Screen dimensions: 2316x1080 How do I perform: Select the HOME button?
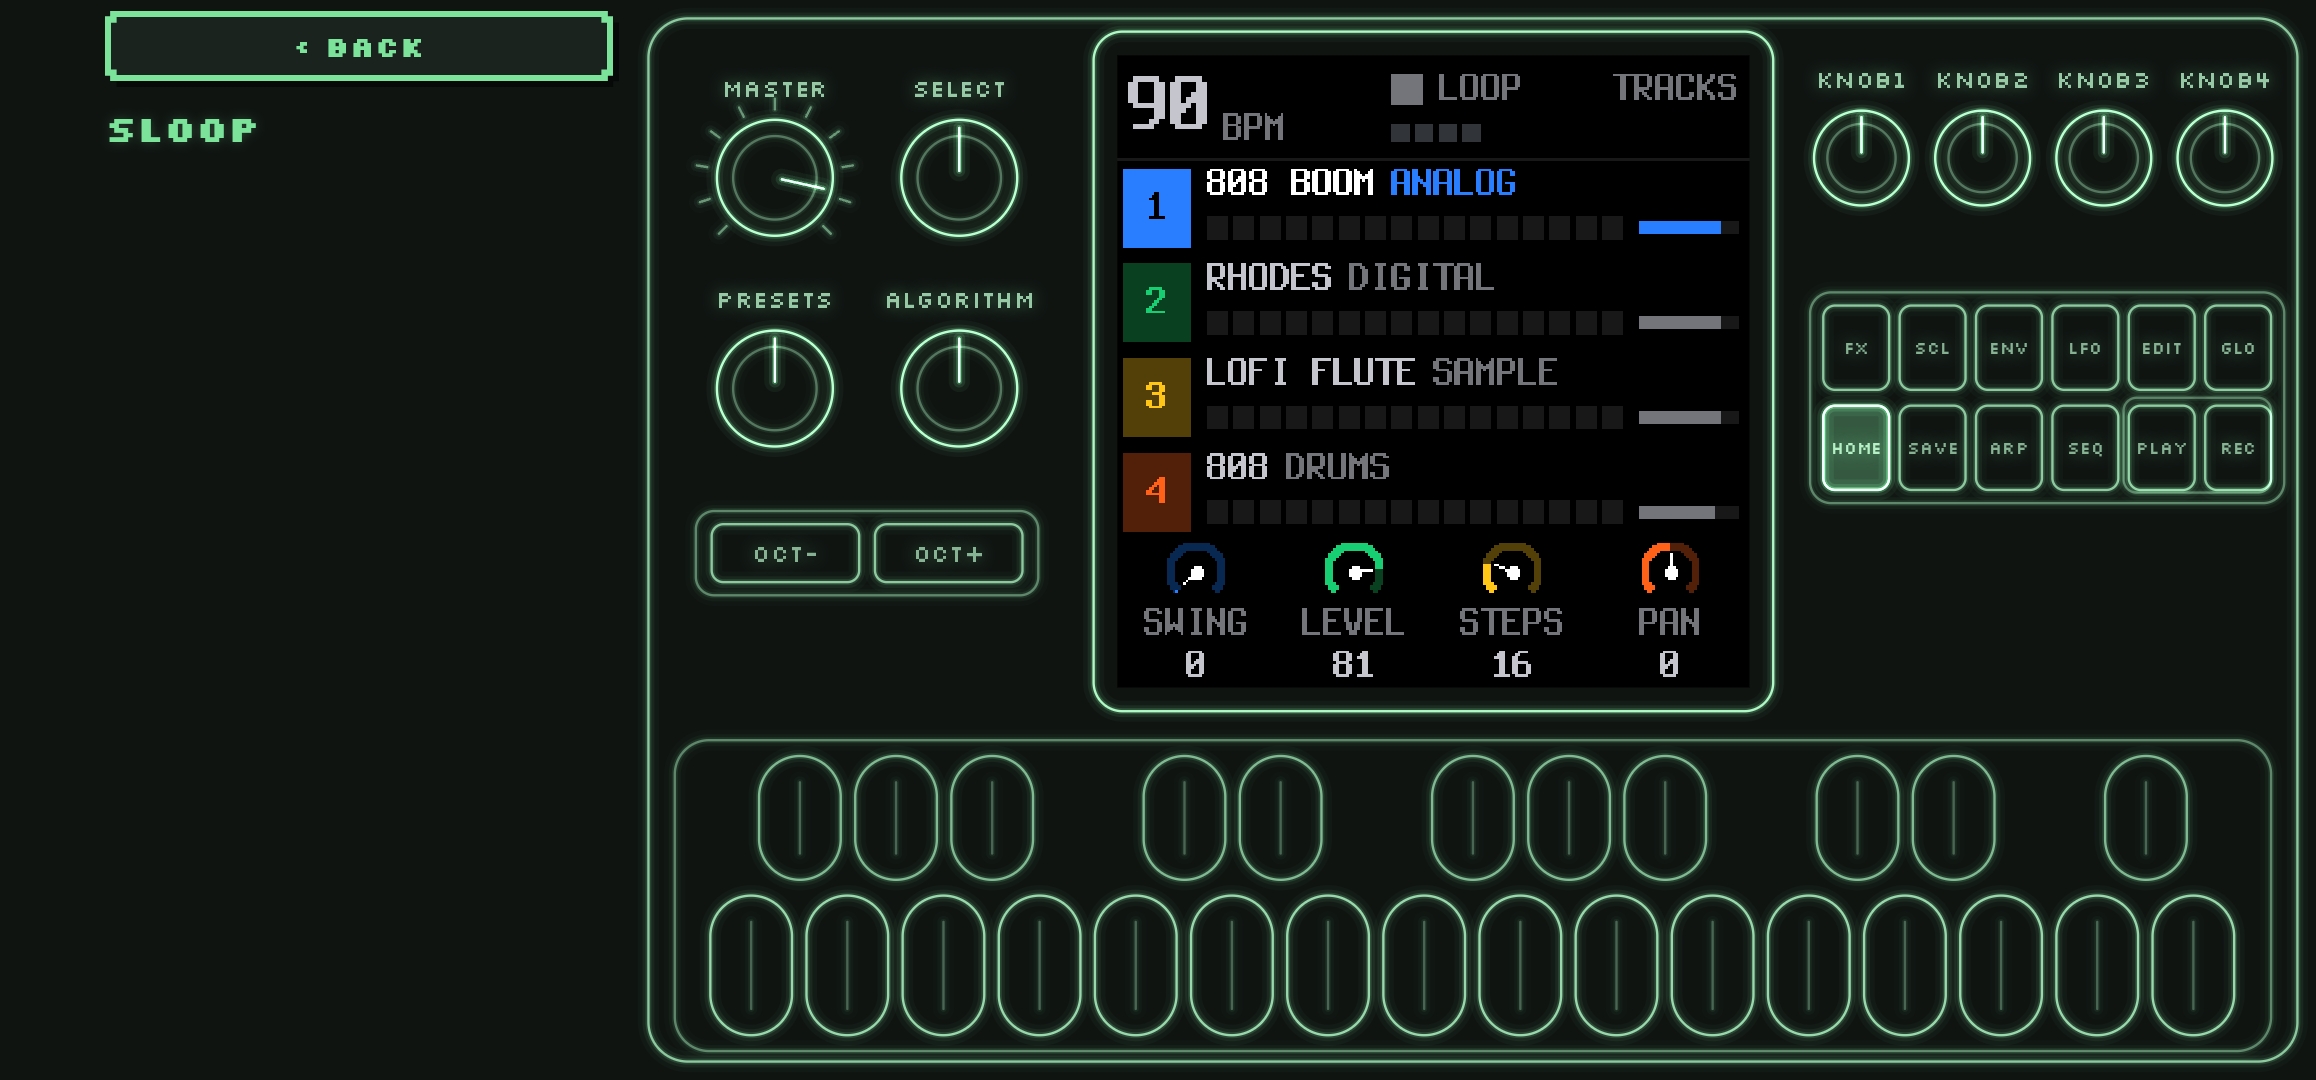[x=1856, y=448]
